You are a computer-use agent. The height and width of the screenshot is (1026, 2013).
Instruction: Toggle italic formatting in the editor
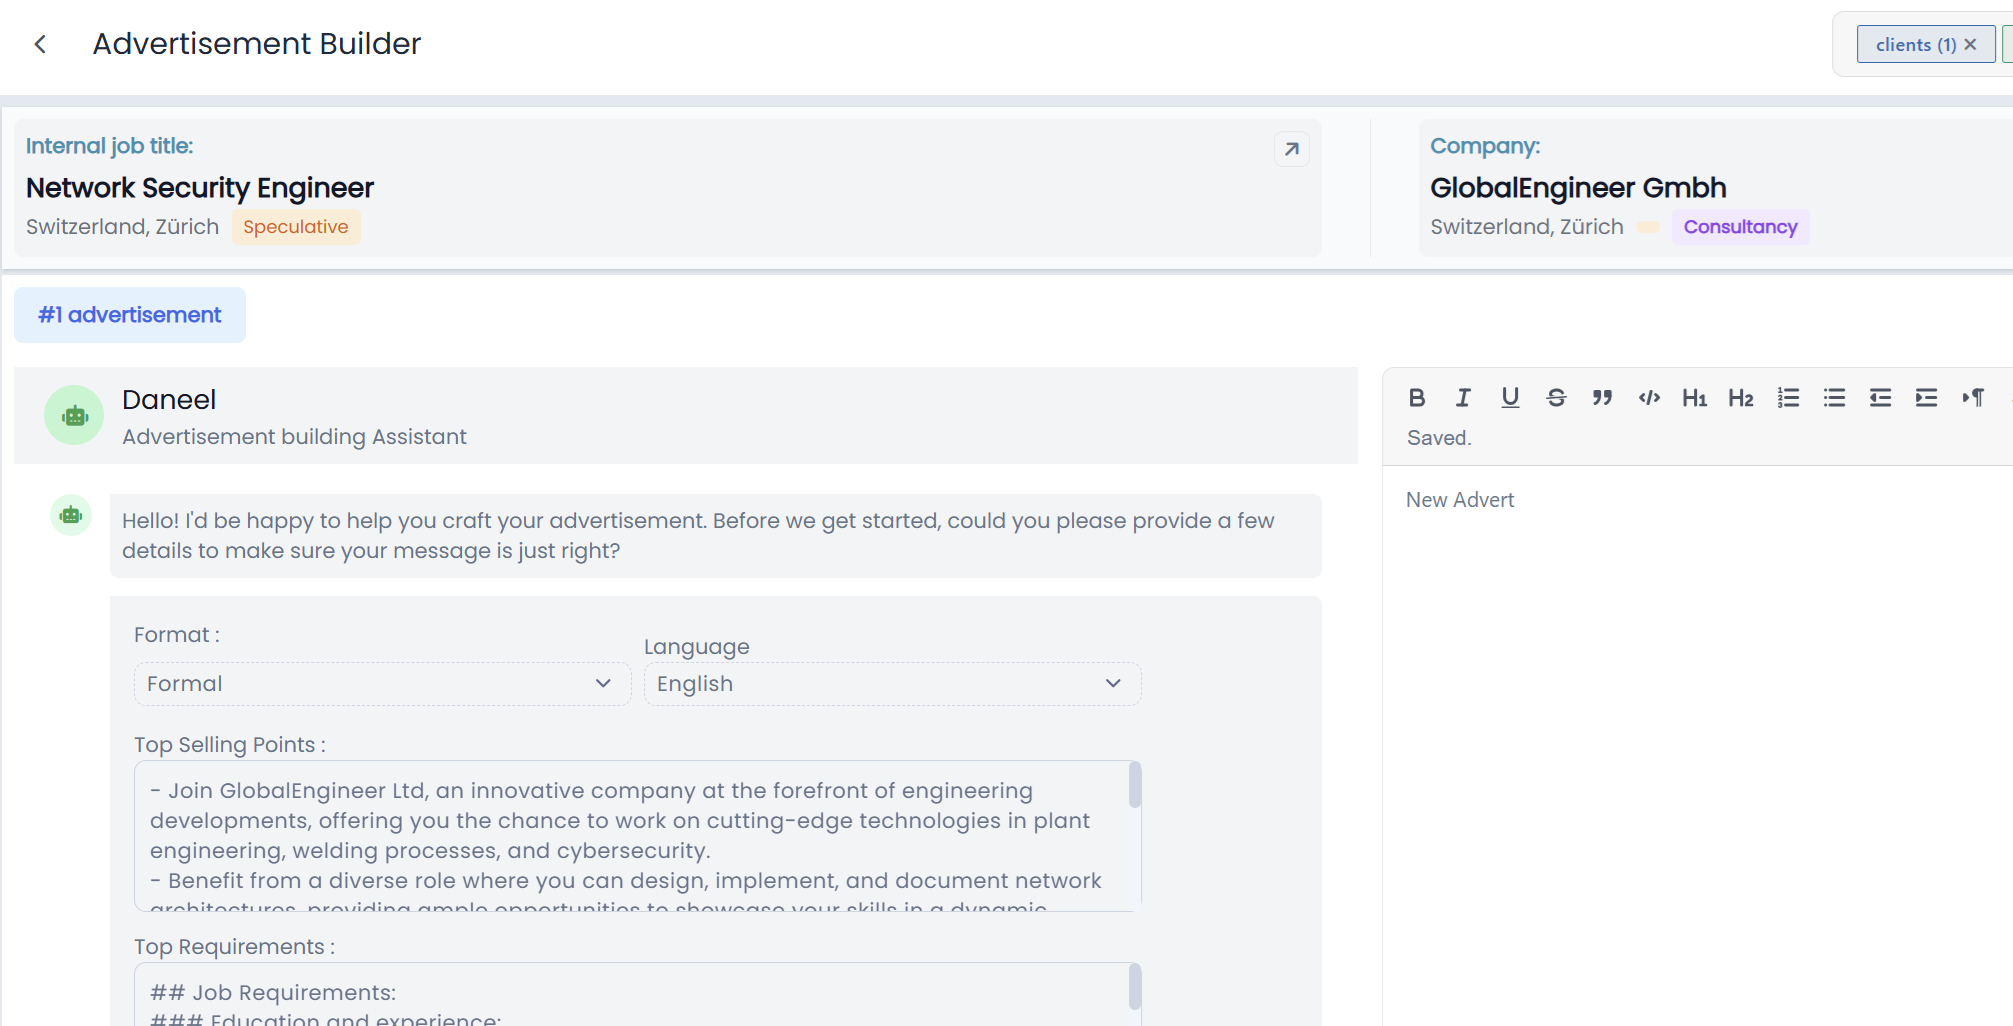(1463, 398)
